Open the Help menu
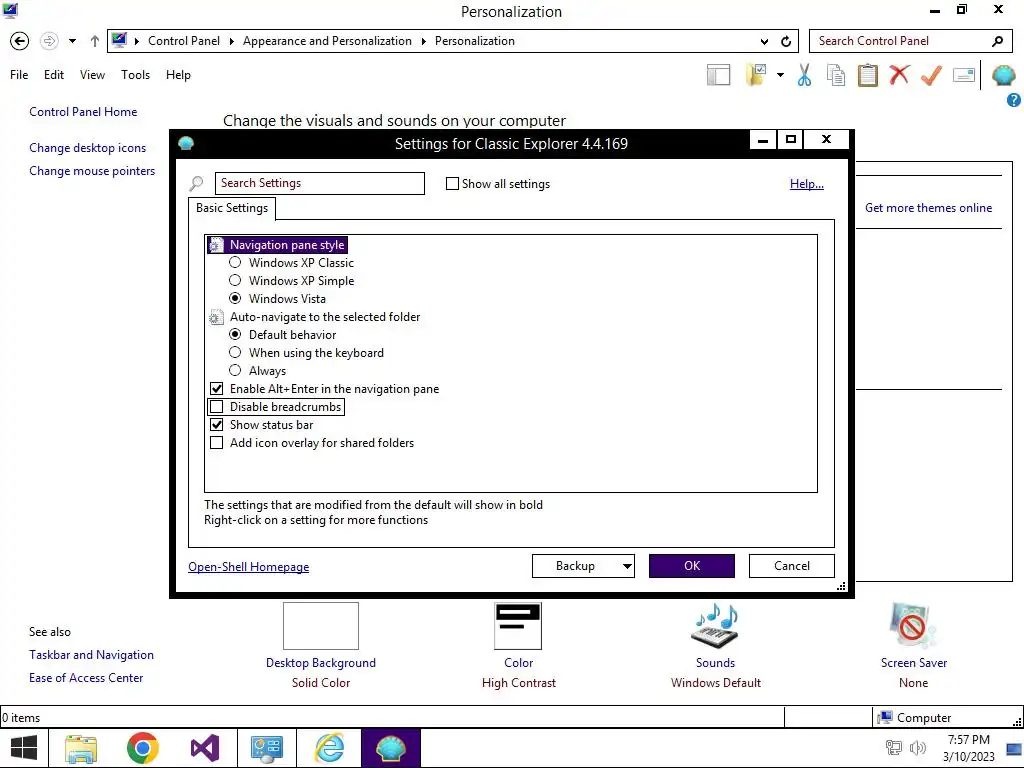The image size is (1024, 768). [178, 75]
